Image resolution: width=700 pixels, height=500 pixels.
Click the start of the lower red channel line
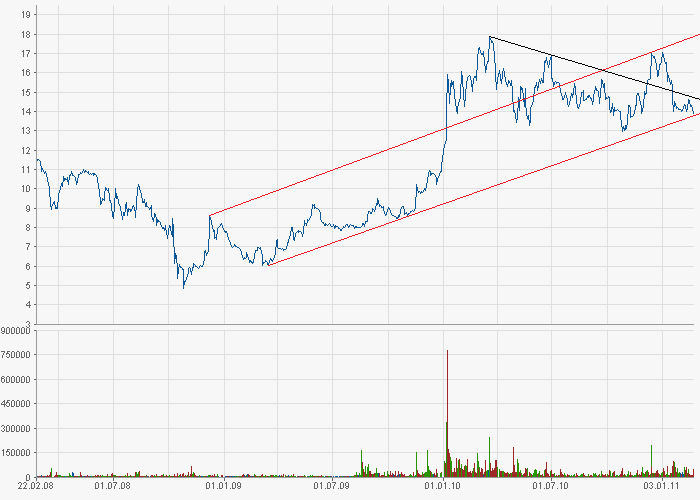[268, 266]
